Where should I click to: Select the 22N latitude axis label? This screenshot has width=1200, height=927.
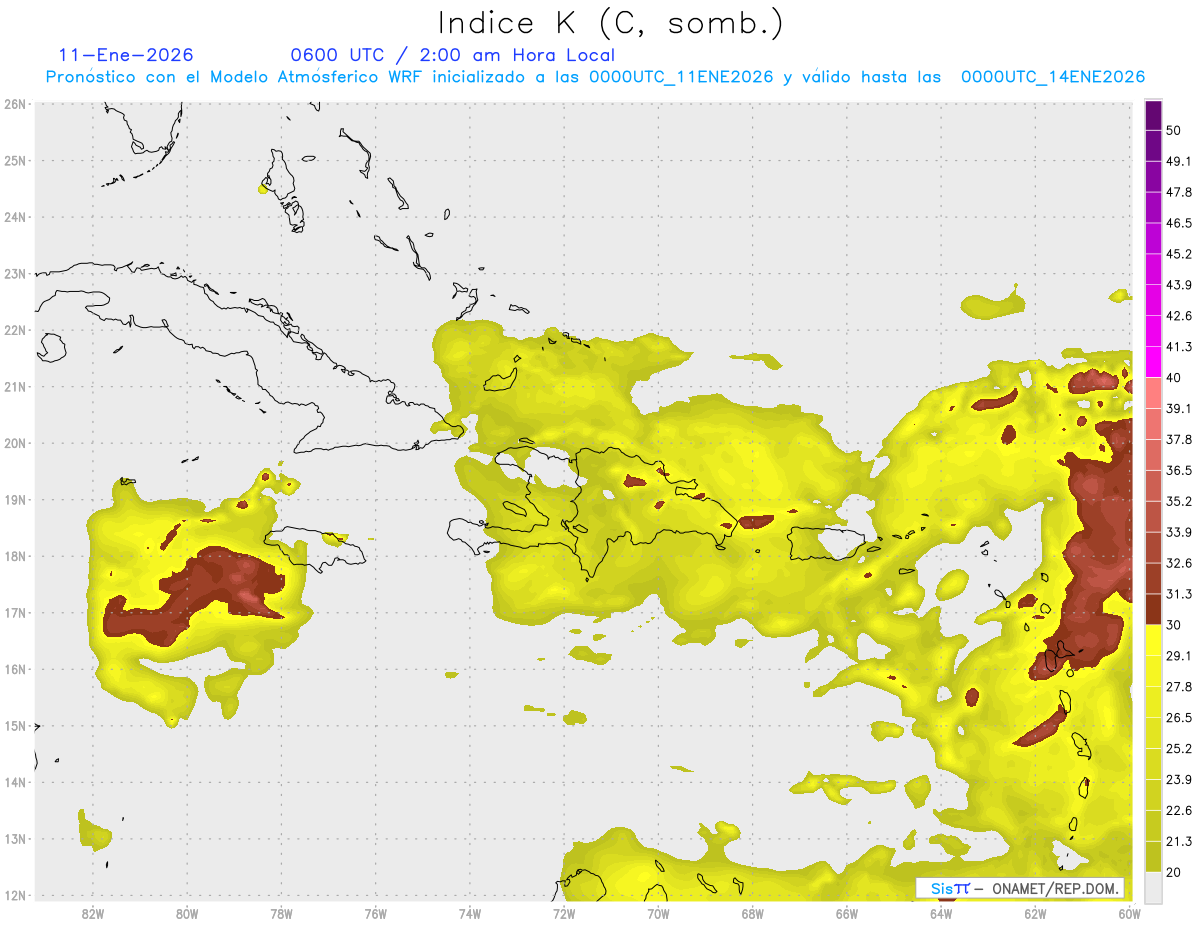14,330
